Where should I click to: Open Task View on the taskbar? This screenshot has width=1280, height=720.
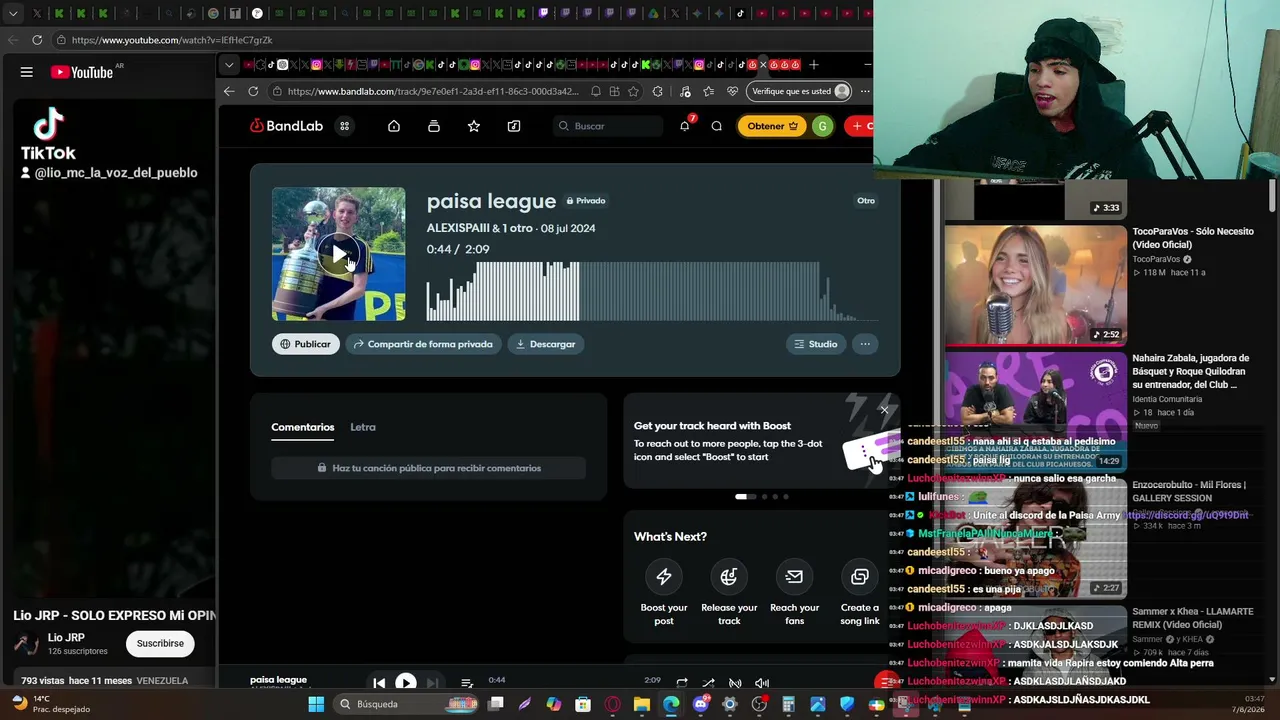[x=496, y=704]
